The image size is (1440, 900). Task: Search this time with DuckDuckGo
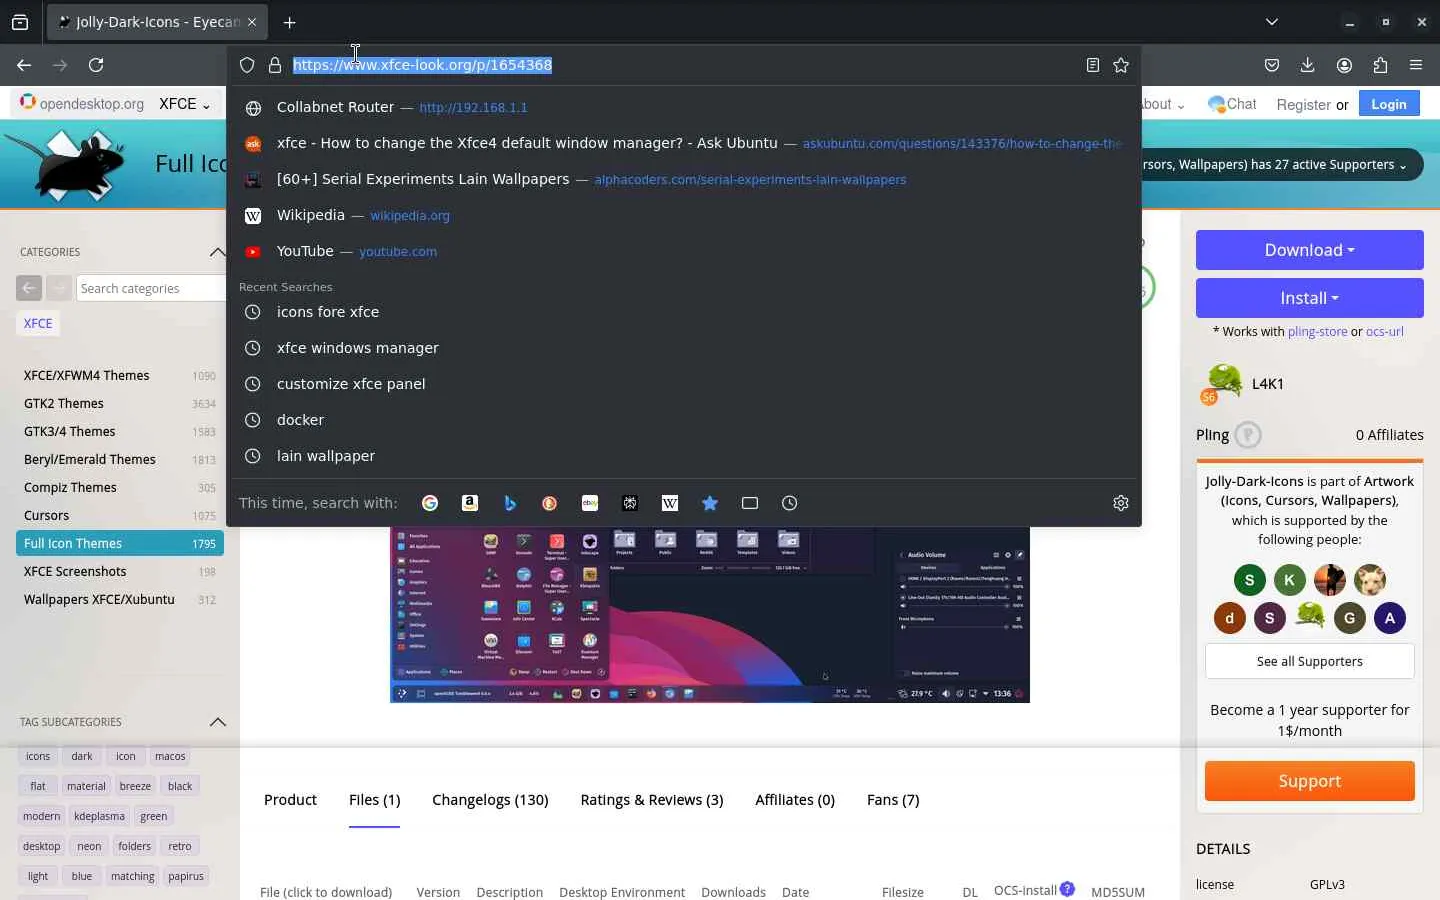tap(550, 503)
